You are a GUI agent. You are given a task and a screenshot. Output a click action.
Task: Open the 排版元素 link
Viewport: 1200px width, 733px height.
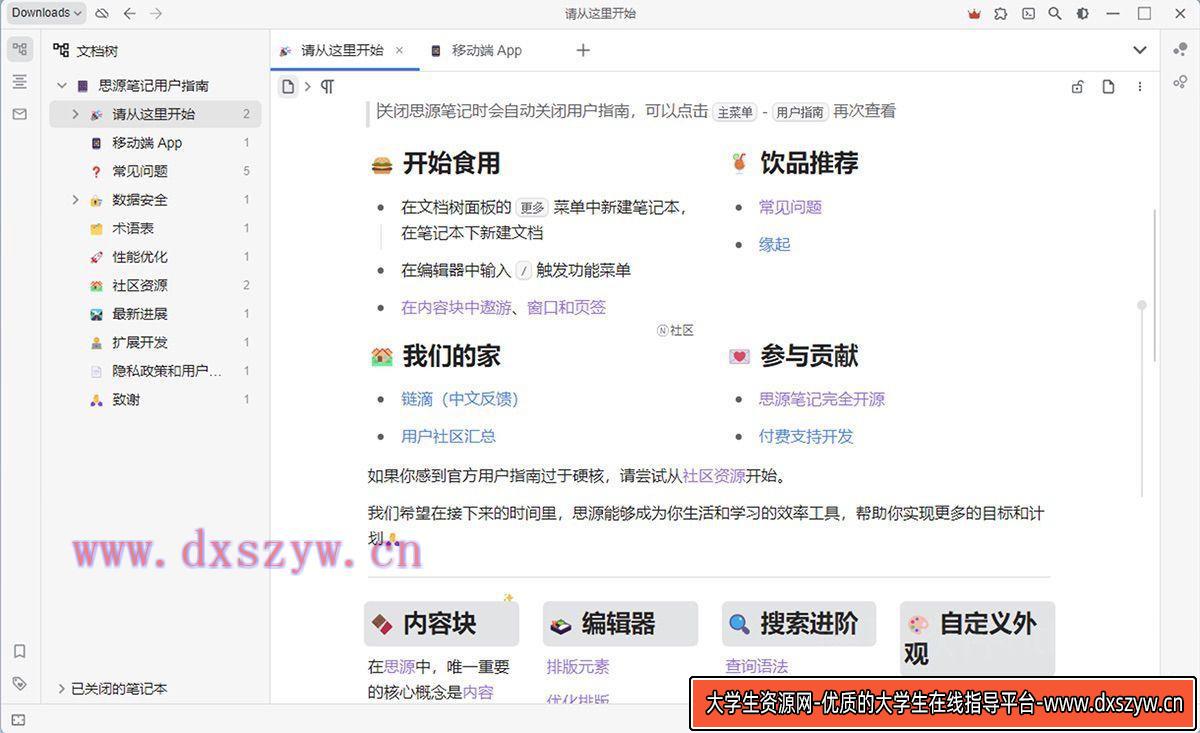[578, 666]
